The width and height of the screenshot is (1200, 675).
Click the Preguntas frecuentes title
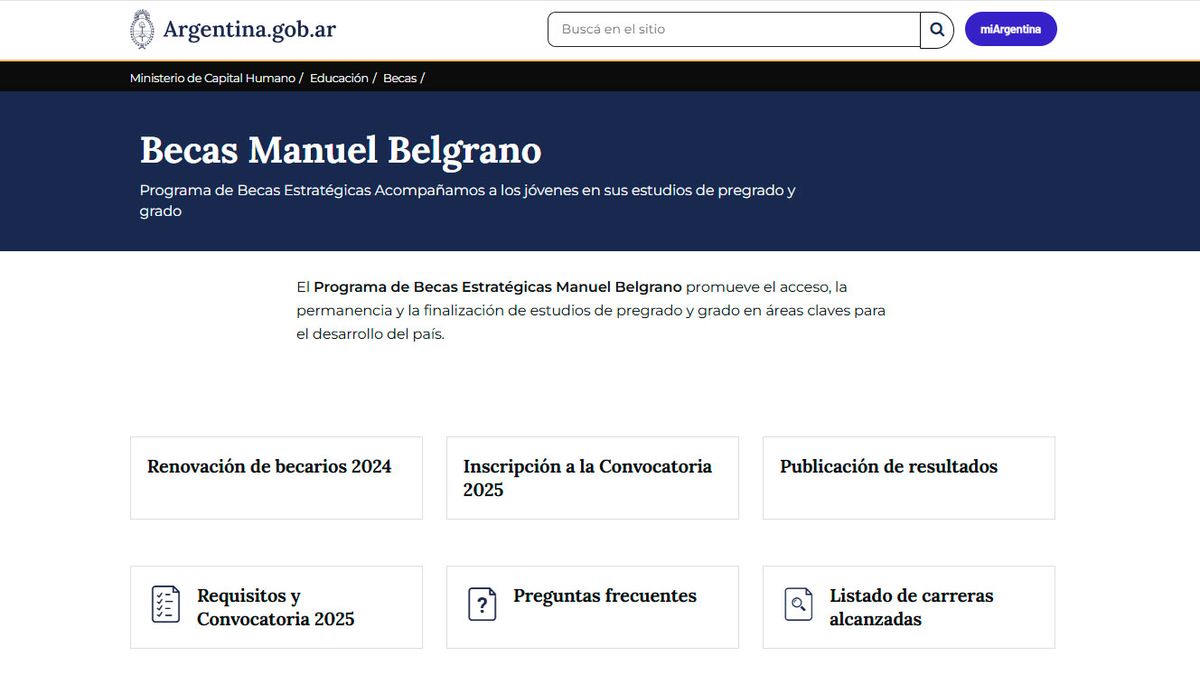pyautogui.click(x=604, y=596)
